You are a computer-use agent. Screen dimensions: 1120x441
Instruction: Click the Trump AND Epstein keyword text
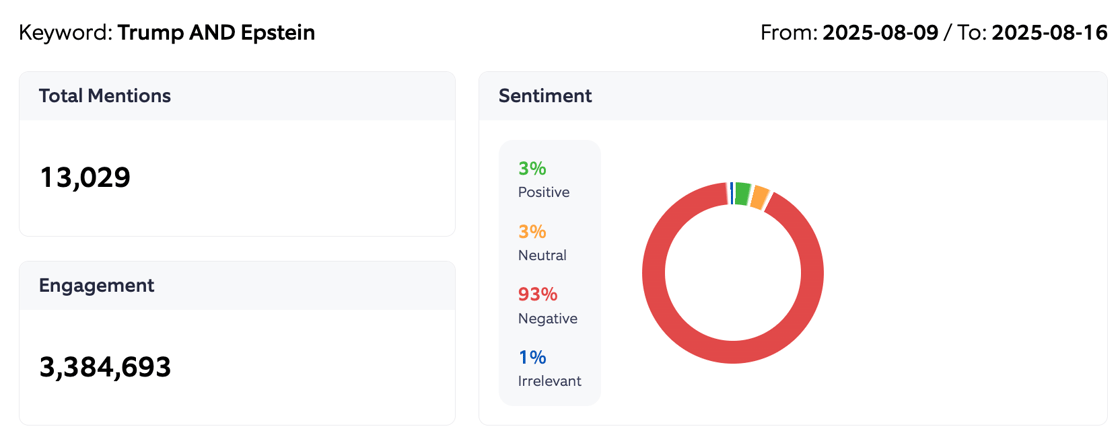216,33
